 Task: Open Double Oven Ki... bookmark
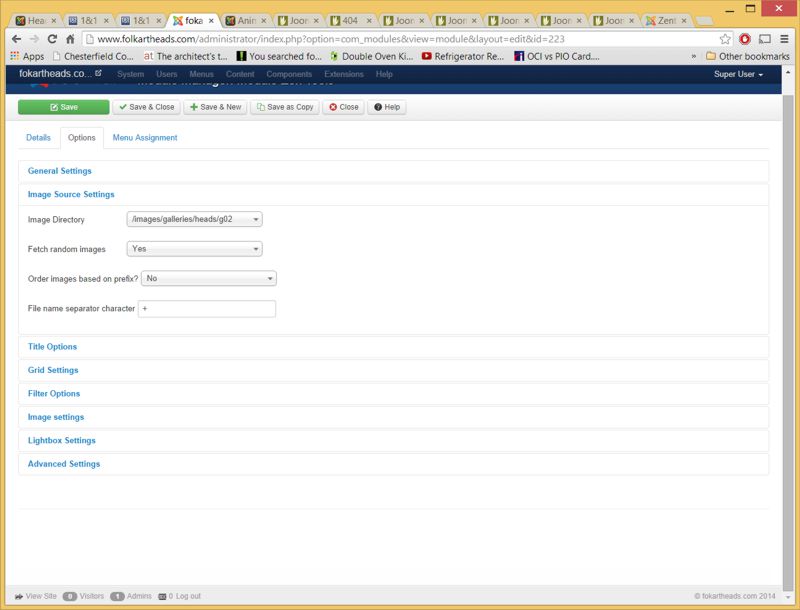point(371,56)
